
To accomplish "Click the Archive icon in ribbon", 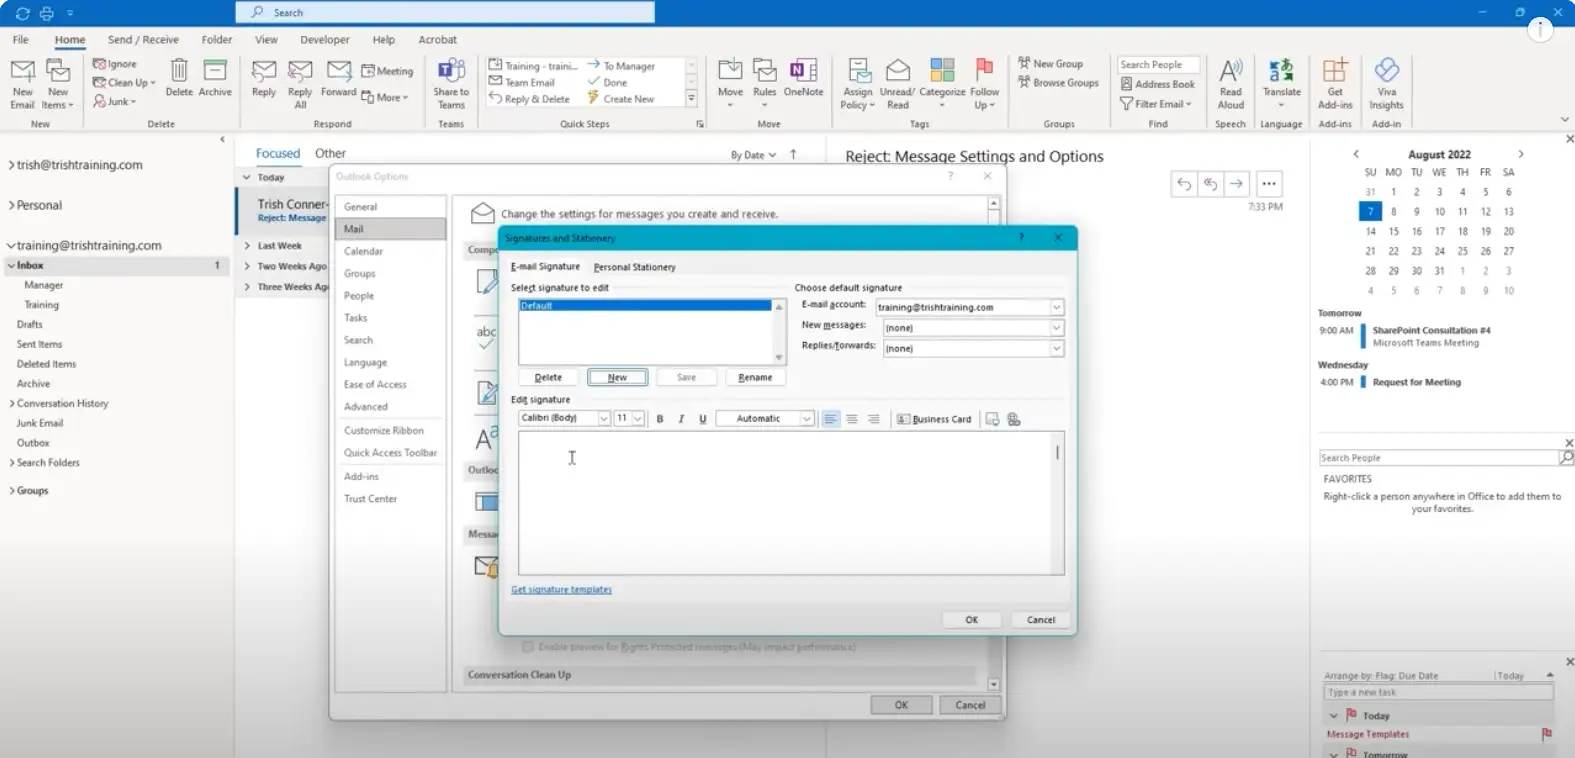I will pos(215,78).
